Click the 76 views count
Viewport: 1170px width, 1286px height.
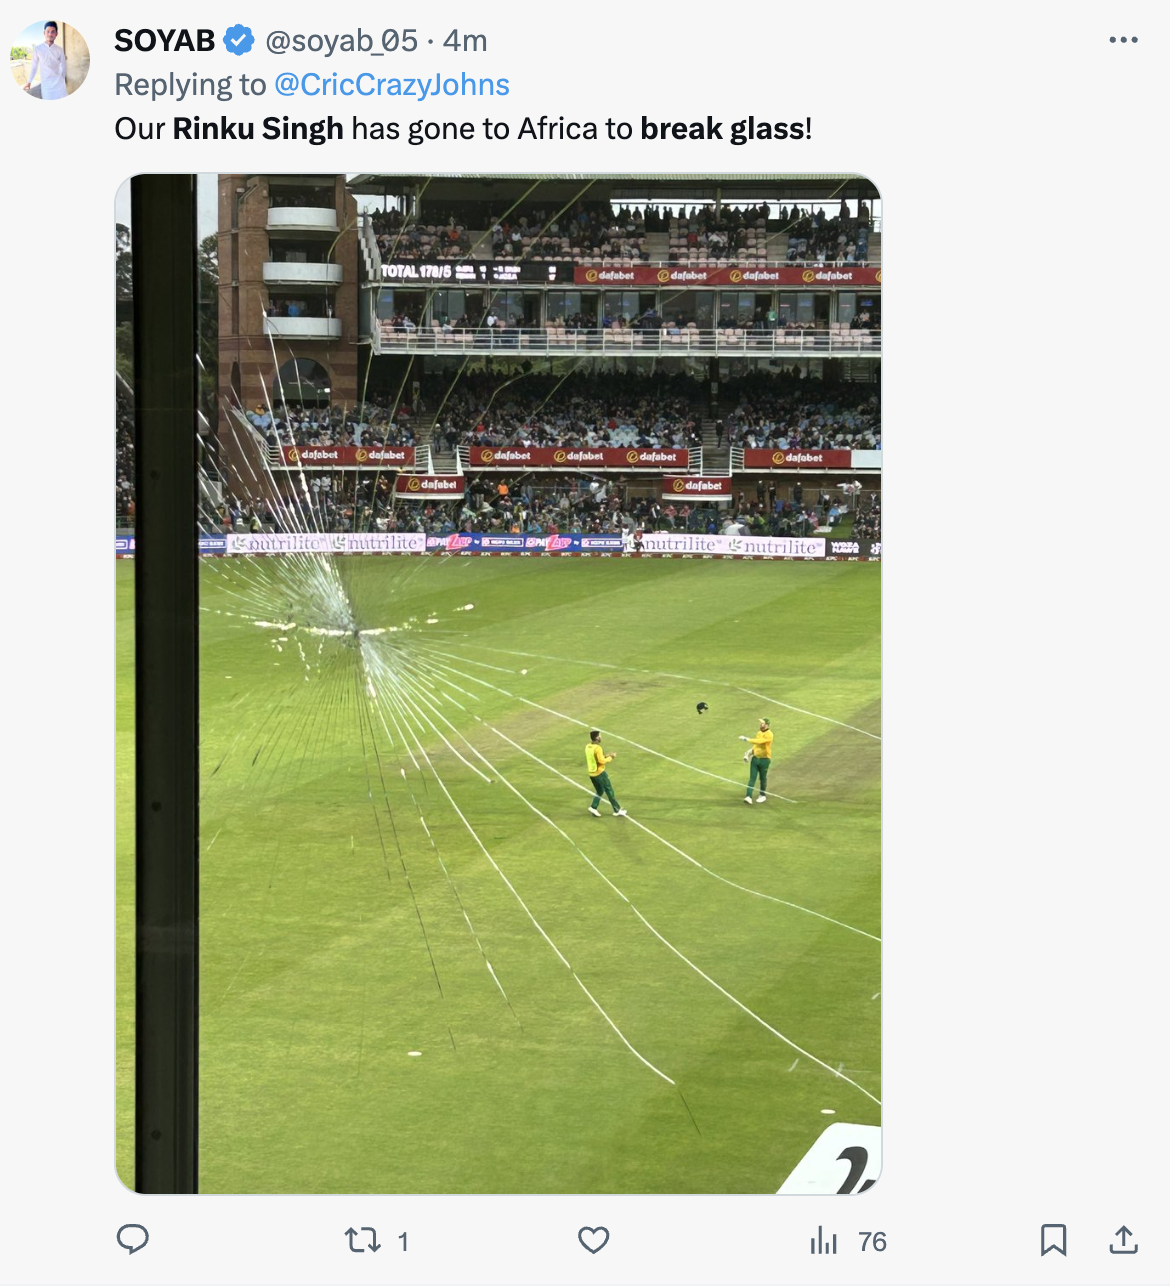873,1242
